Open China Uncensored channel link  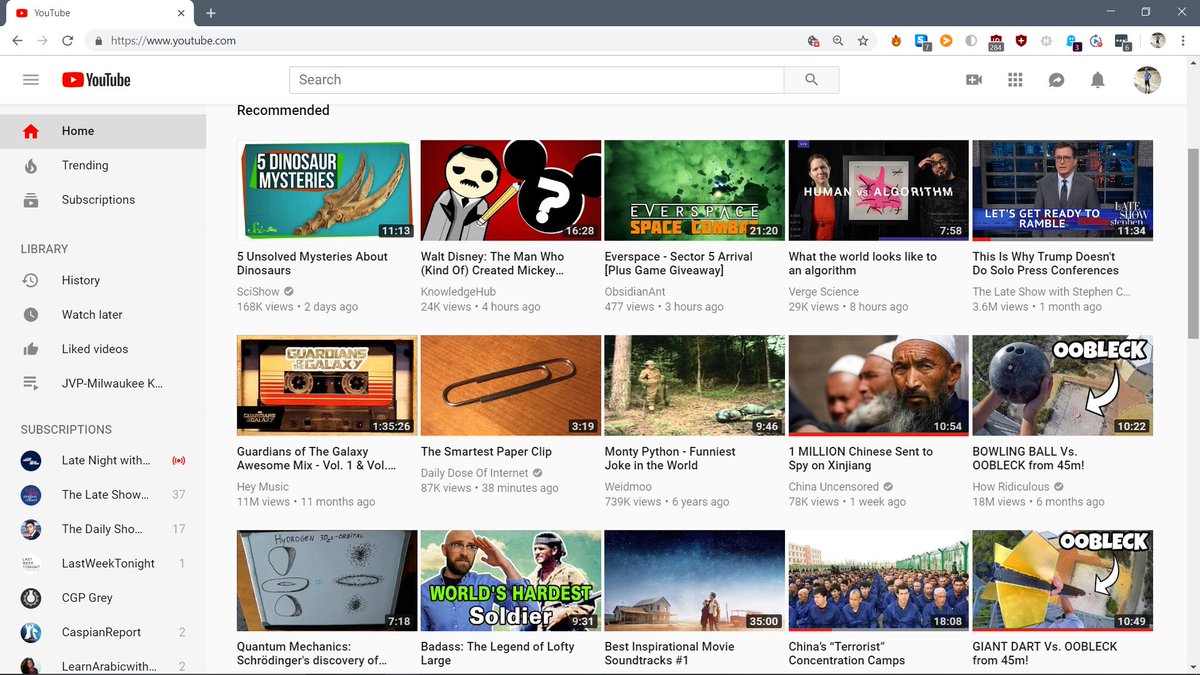click(834, 487)
